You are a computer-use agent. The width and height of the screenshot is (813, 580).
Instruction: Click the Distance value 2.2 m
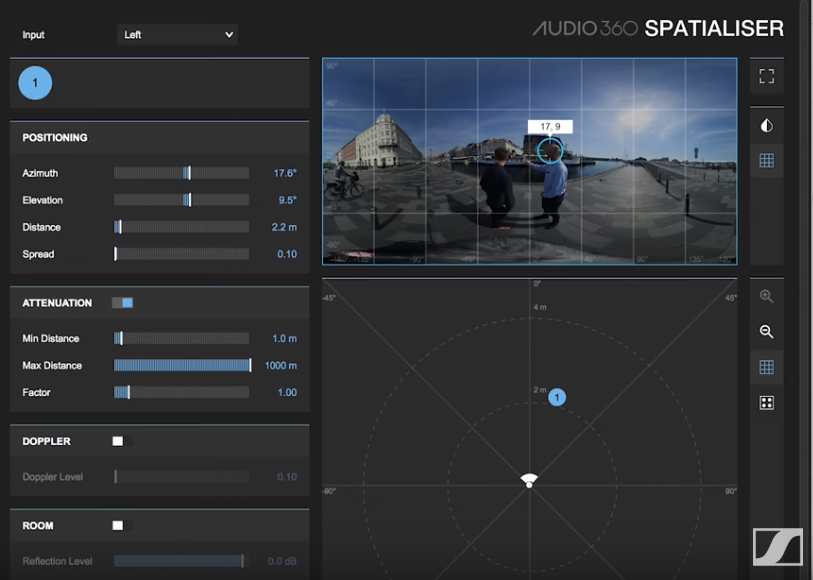coord(284,227)
